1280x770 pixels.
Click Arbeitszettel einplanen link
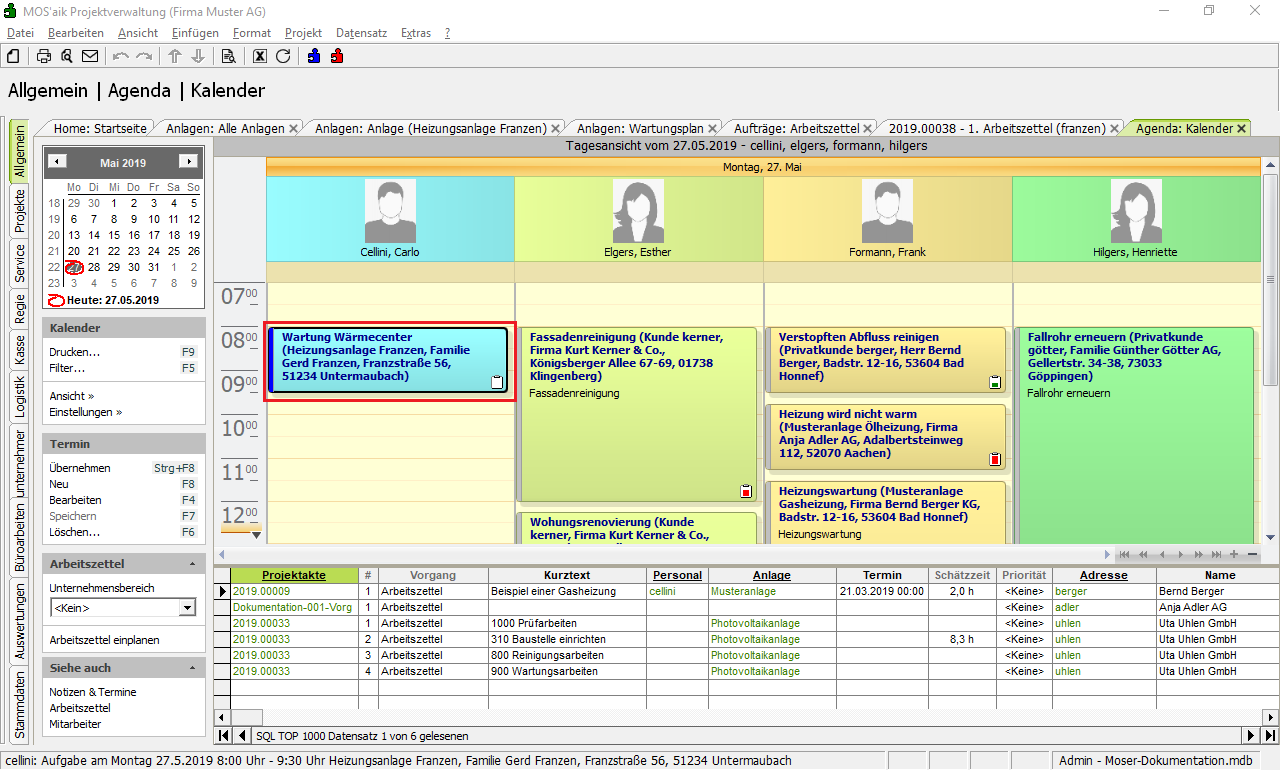click(x=104, y=640)
